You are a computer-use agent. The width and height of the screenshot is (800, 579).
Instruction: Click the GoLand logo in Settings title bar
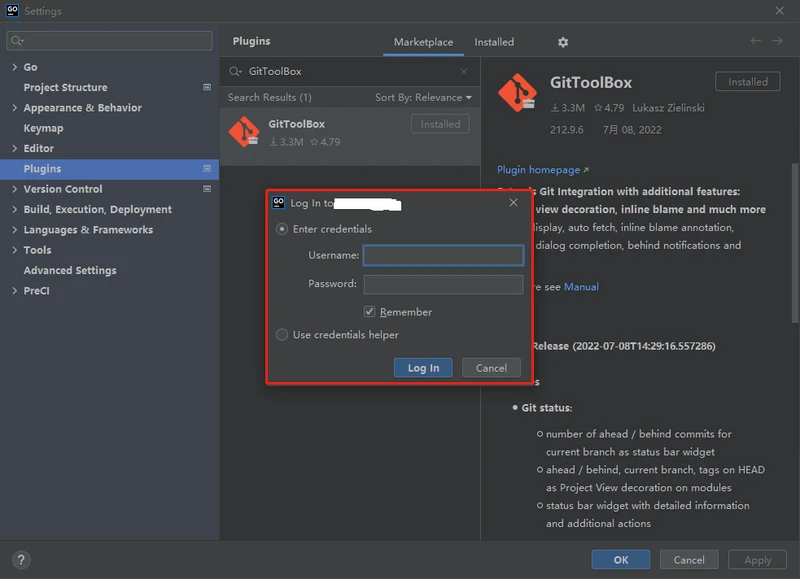(12, 11)
